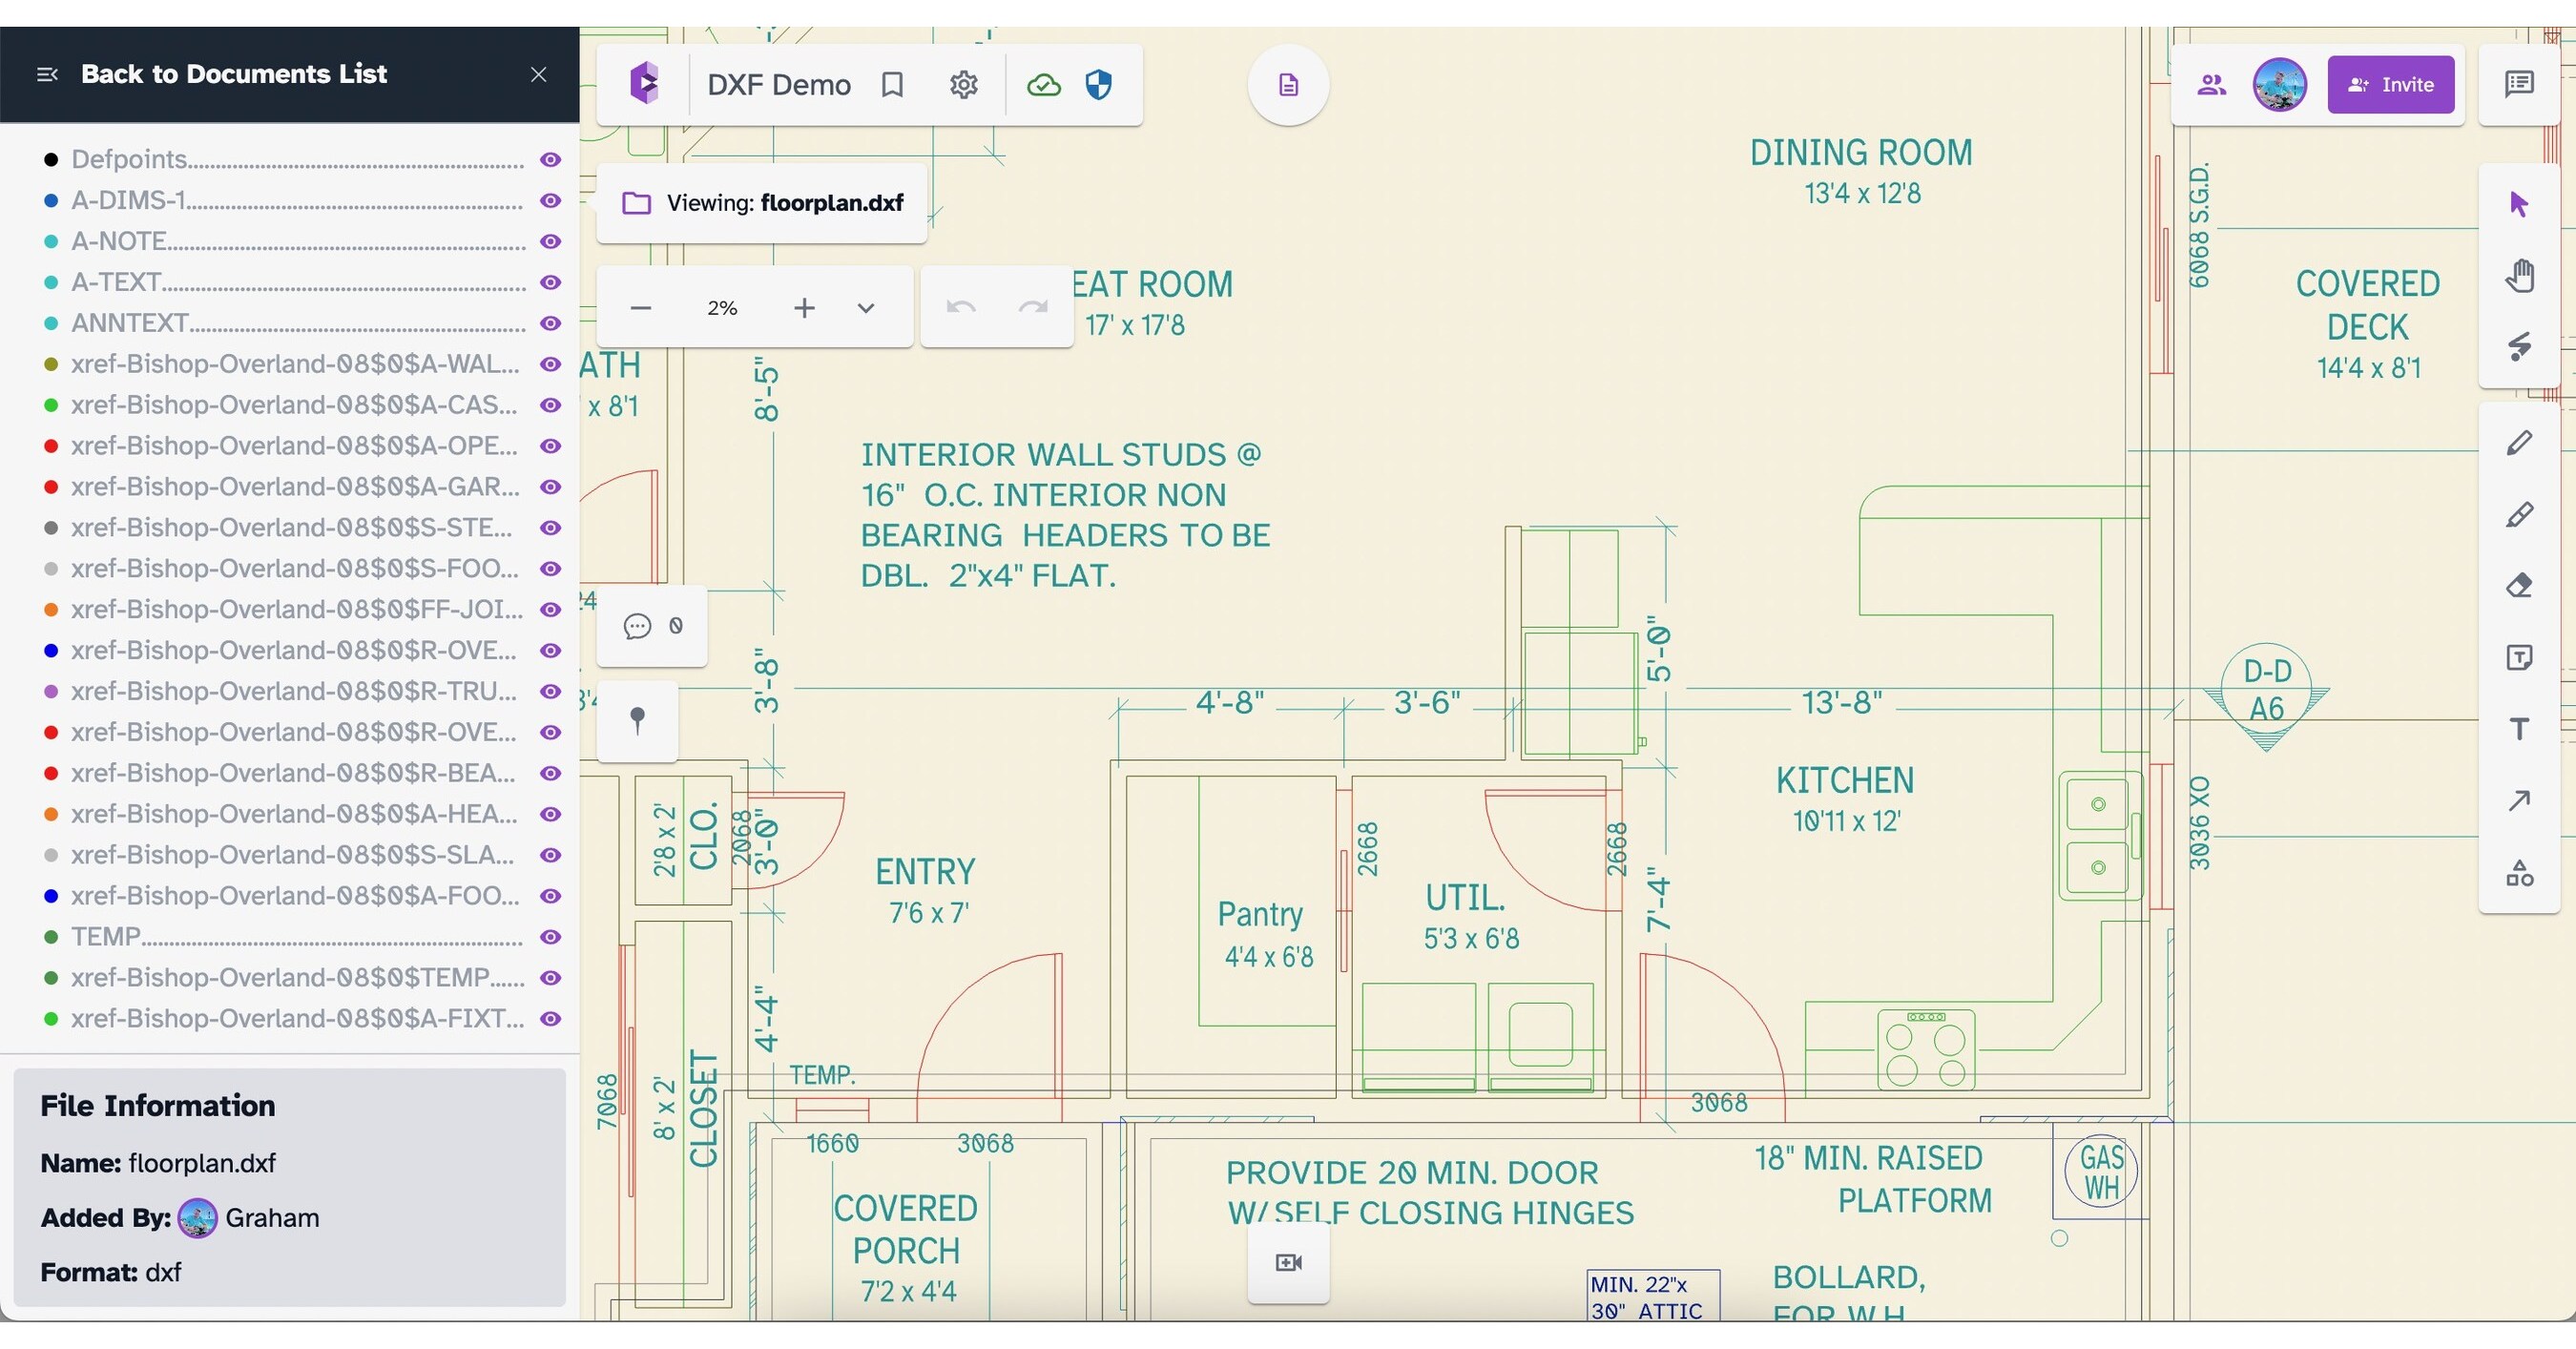Open the Text tool
Screen dimensions: 2576x1349
pos(2520,728)
